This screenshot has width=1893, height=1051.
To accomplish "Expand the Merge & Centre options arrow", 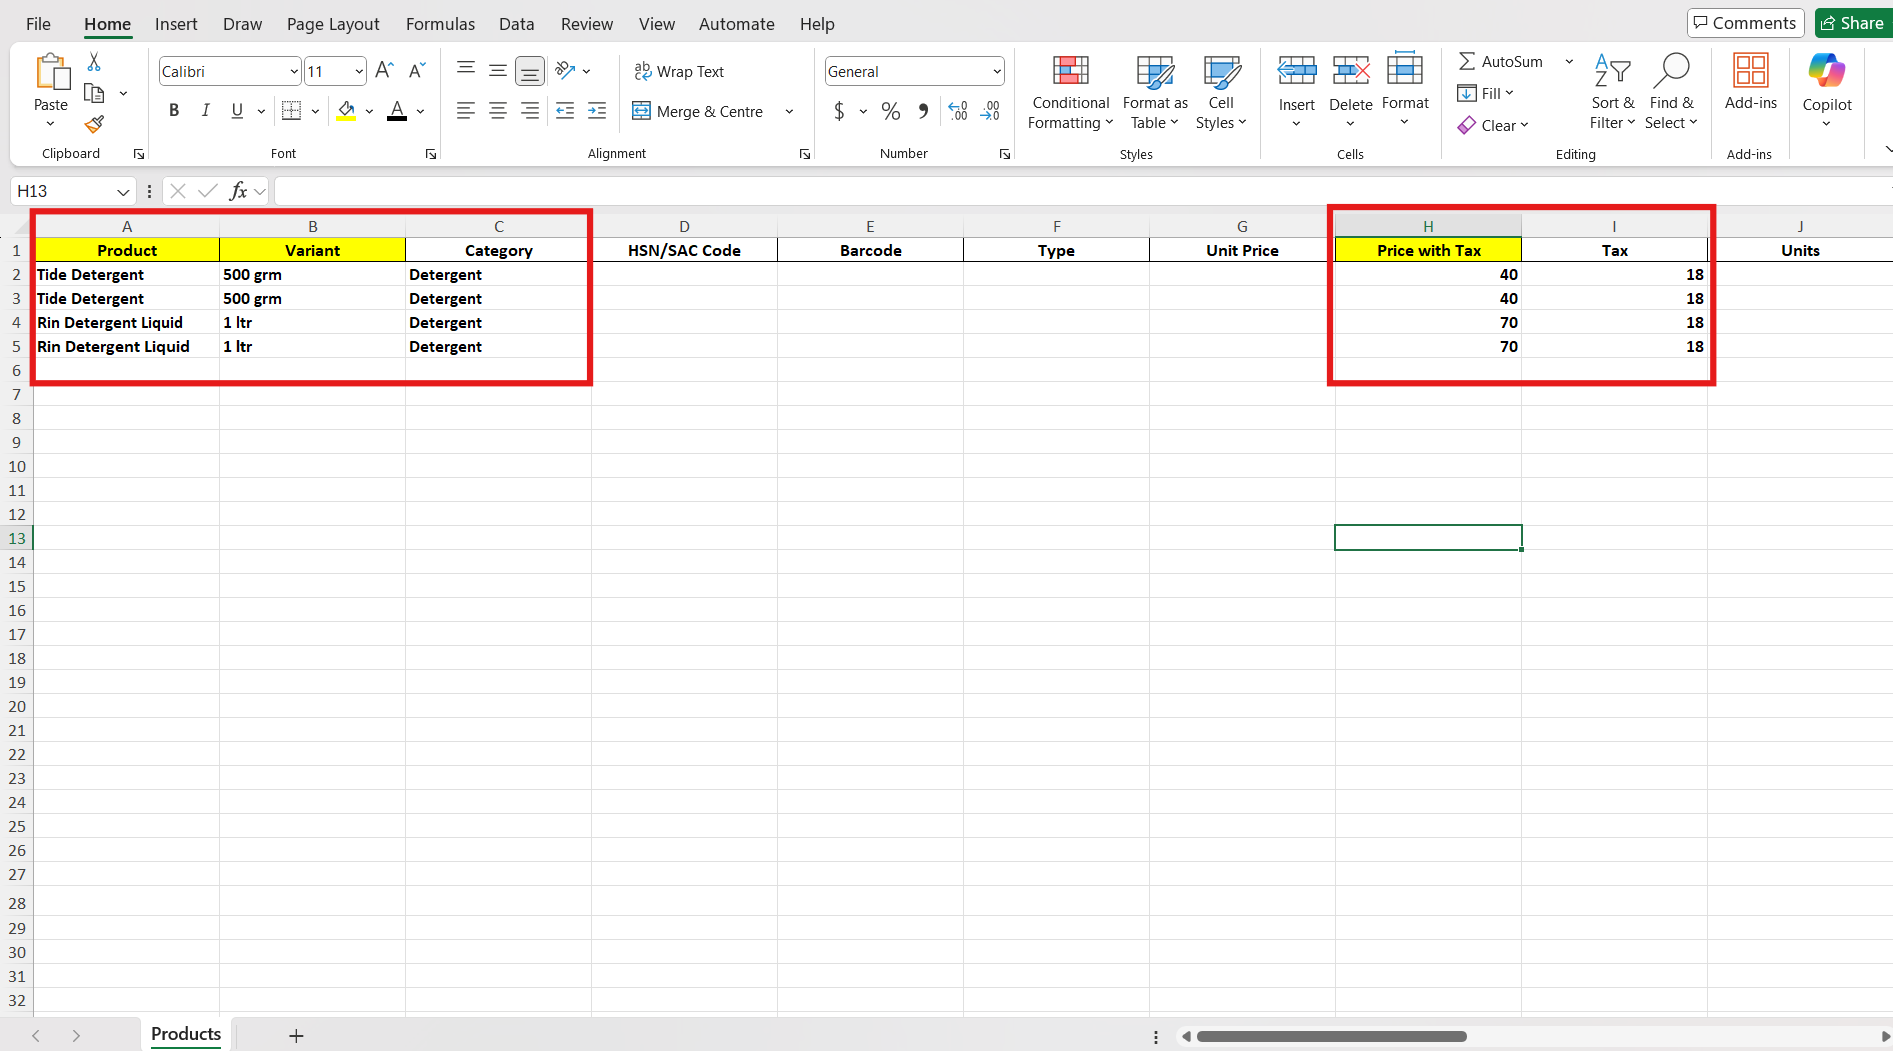I will point(789,111).
